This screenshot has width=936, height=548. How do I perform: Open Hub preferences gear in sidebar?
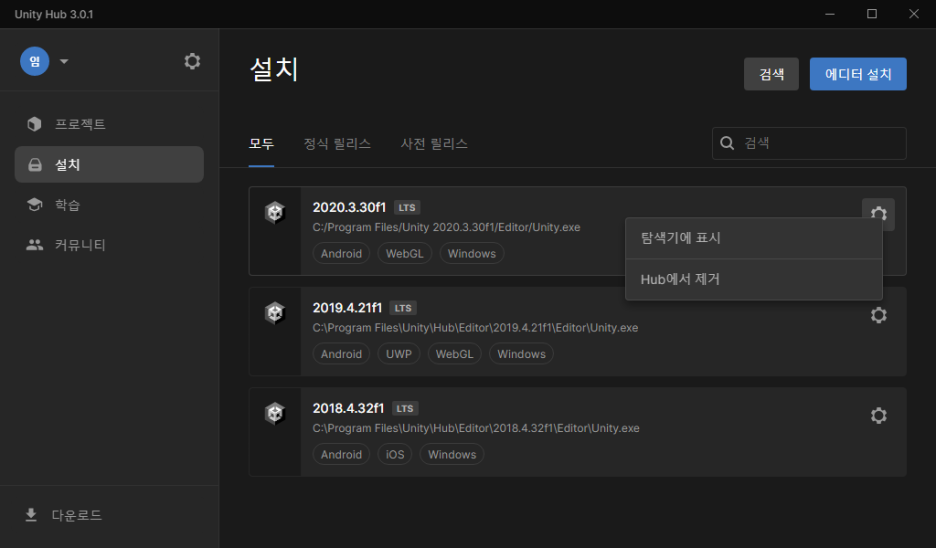tap(192, 61)
